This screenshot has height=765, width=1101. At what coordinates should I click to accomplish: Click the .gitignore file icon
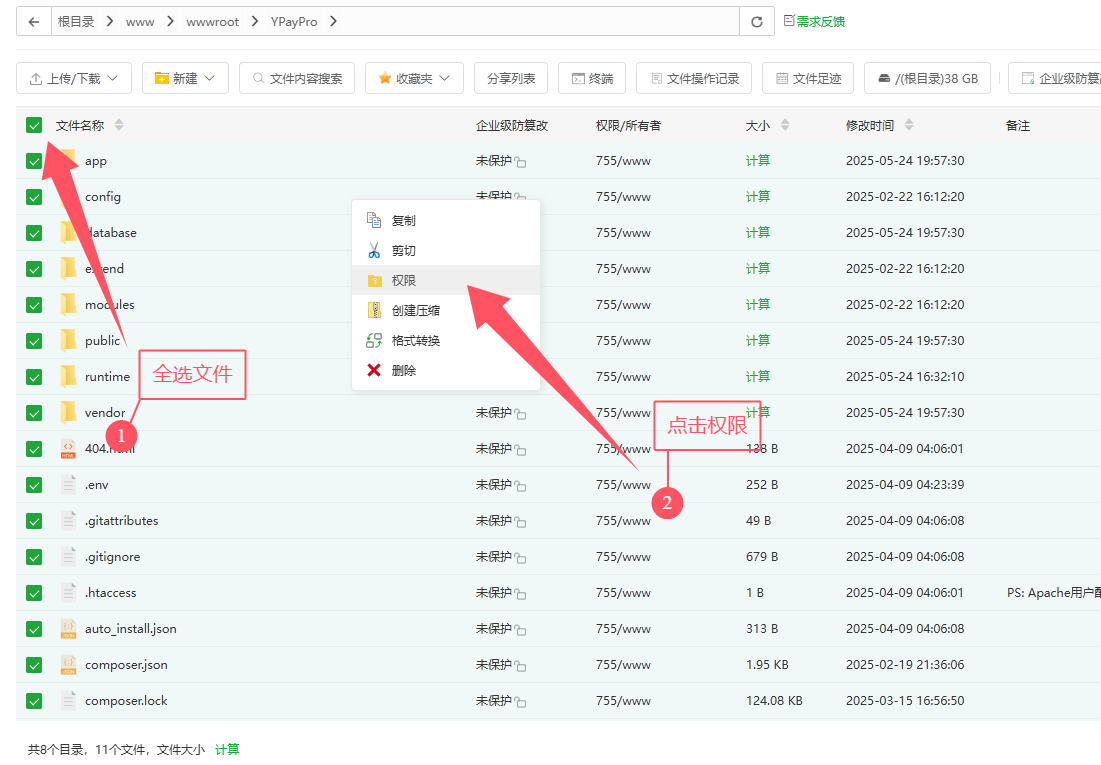click(x=68, y=556)
